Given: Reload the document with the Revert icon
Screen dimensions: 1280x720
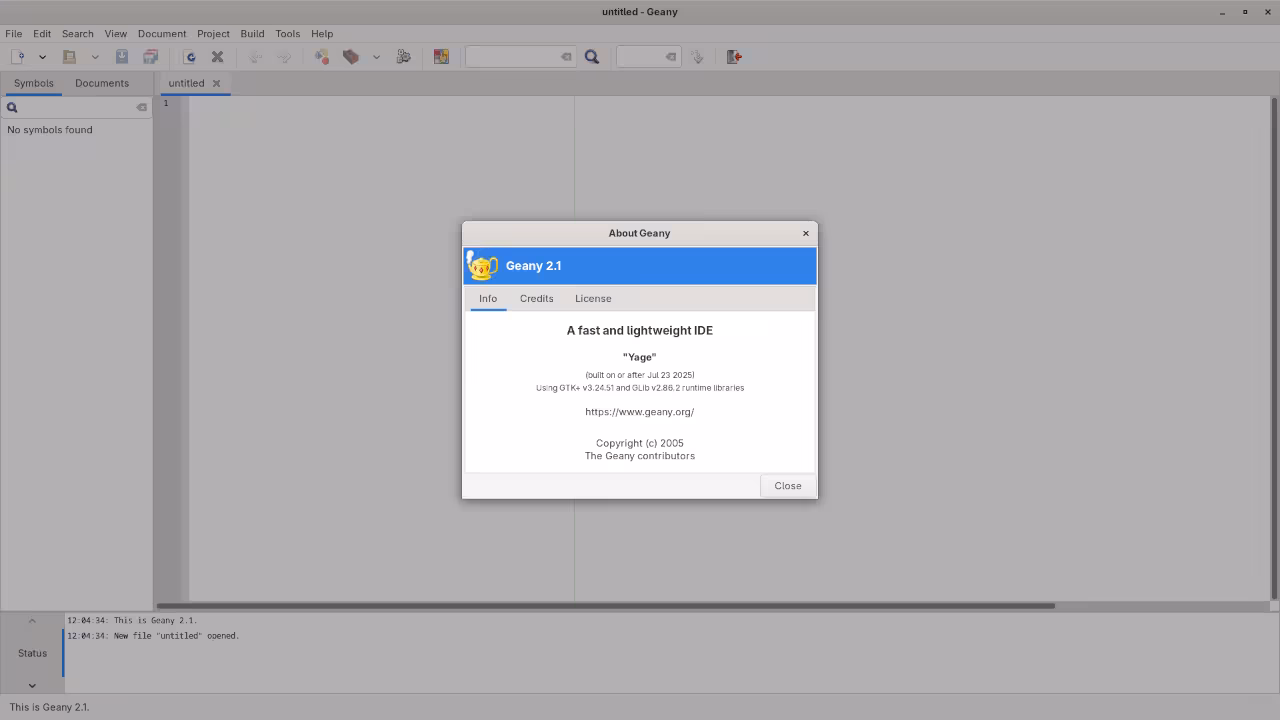Looking at the screenshot, I should point(190,56).
